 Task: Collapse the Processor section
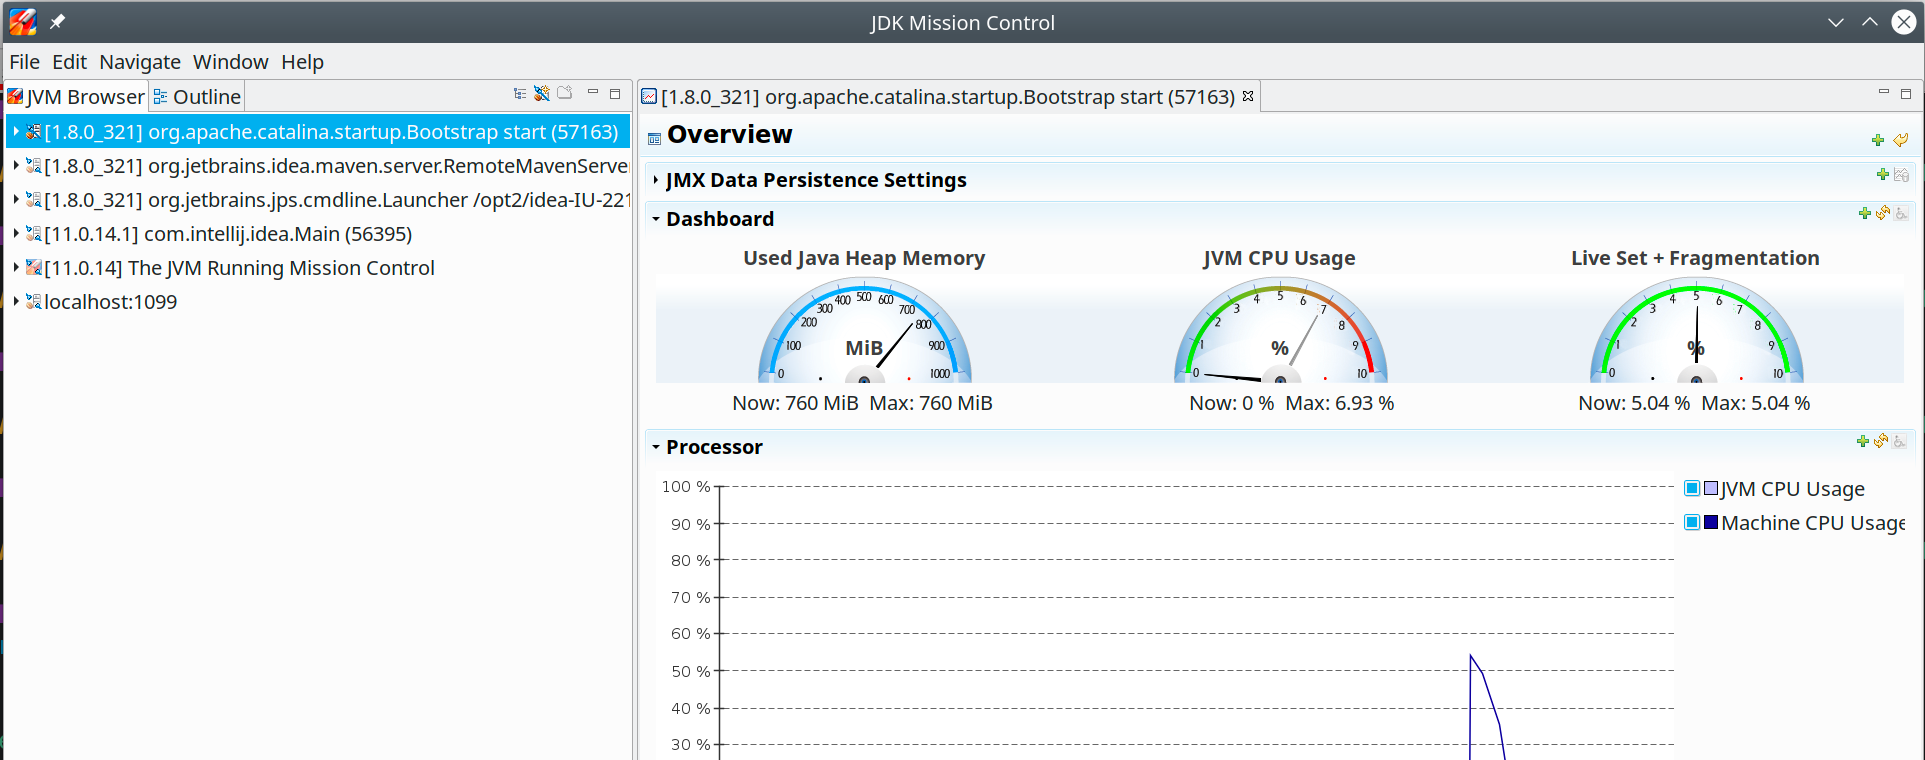(656, 447)
